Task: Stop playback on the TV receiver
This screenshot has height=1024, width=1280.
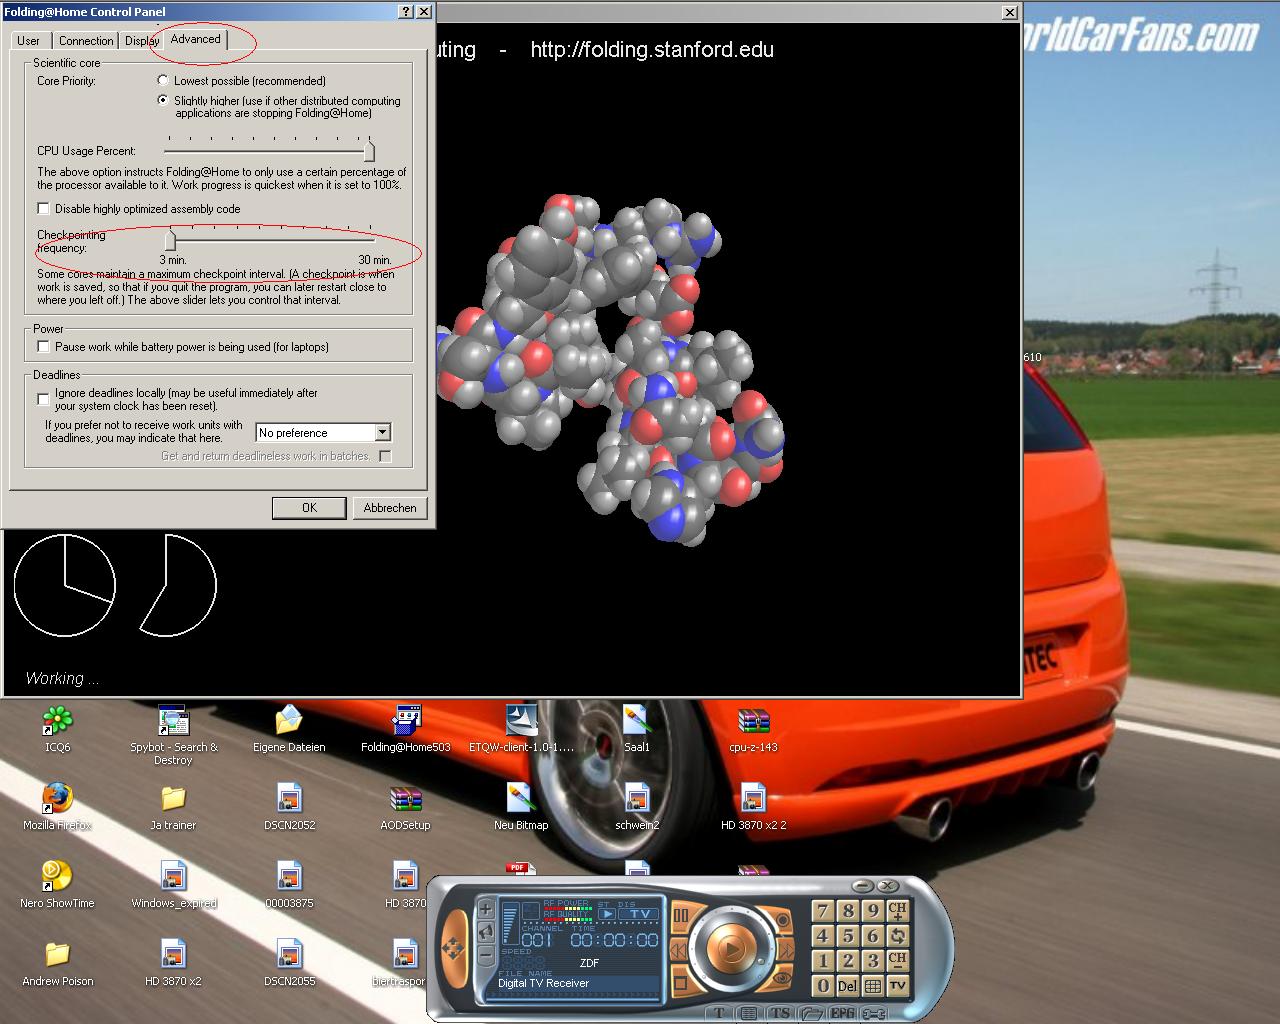Action: (x=680, y=983)
